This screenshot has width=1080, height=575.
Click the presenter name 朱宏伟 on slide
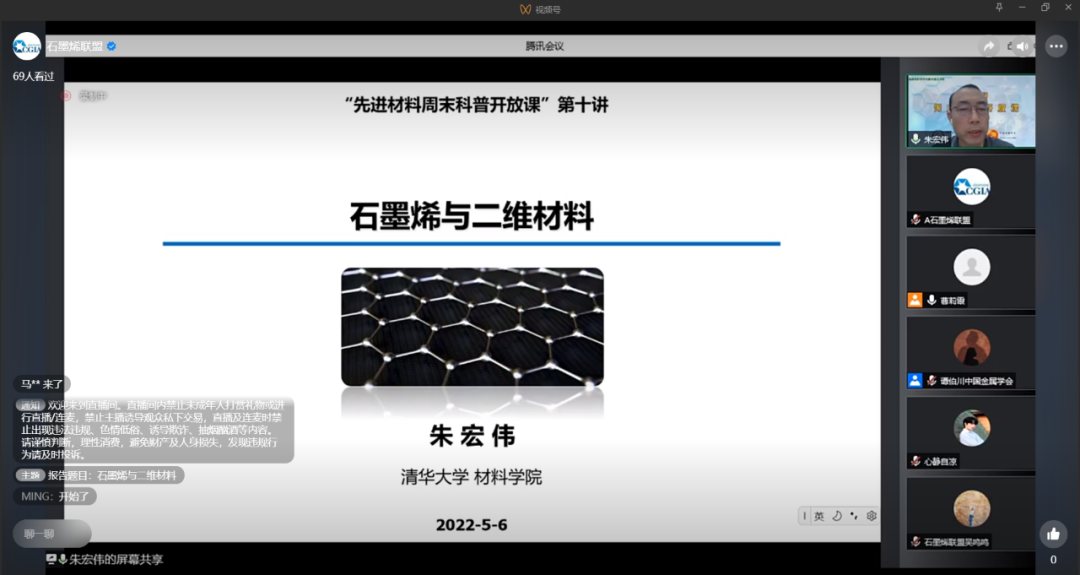tap(472, 435)
